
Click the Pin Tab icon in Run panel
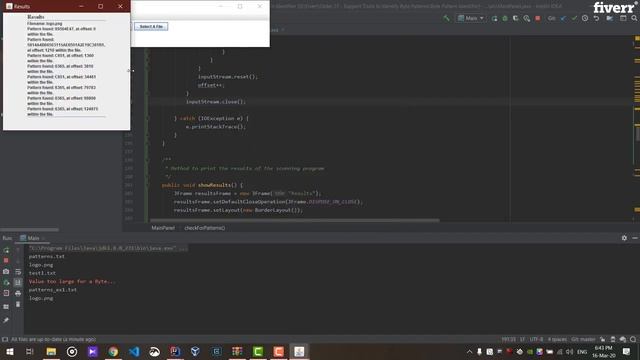pos(6,320)
